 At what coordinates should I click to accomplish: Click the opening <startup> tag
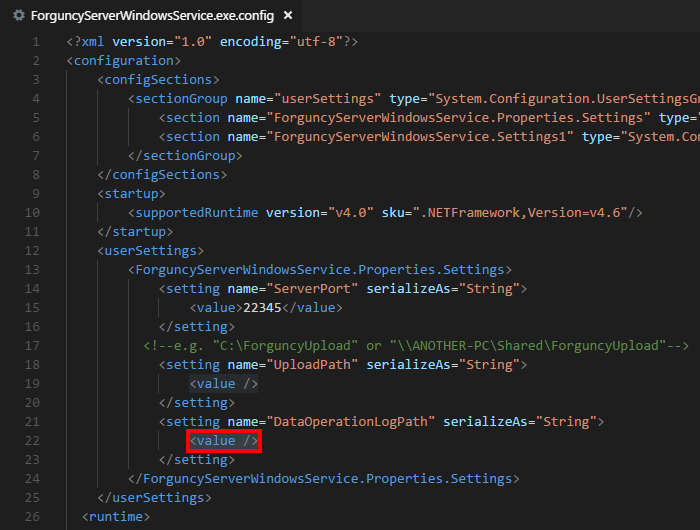[x=131, y=194]
